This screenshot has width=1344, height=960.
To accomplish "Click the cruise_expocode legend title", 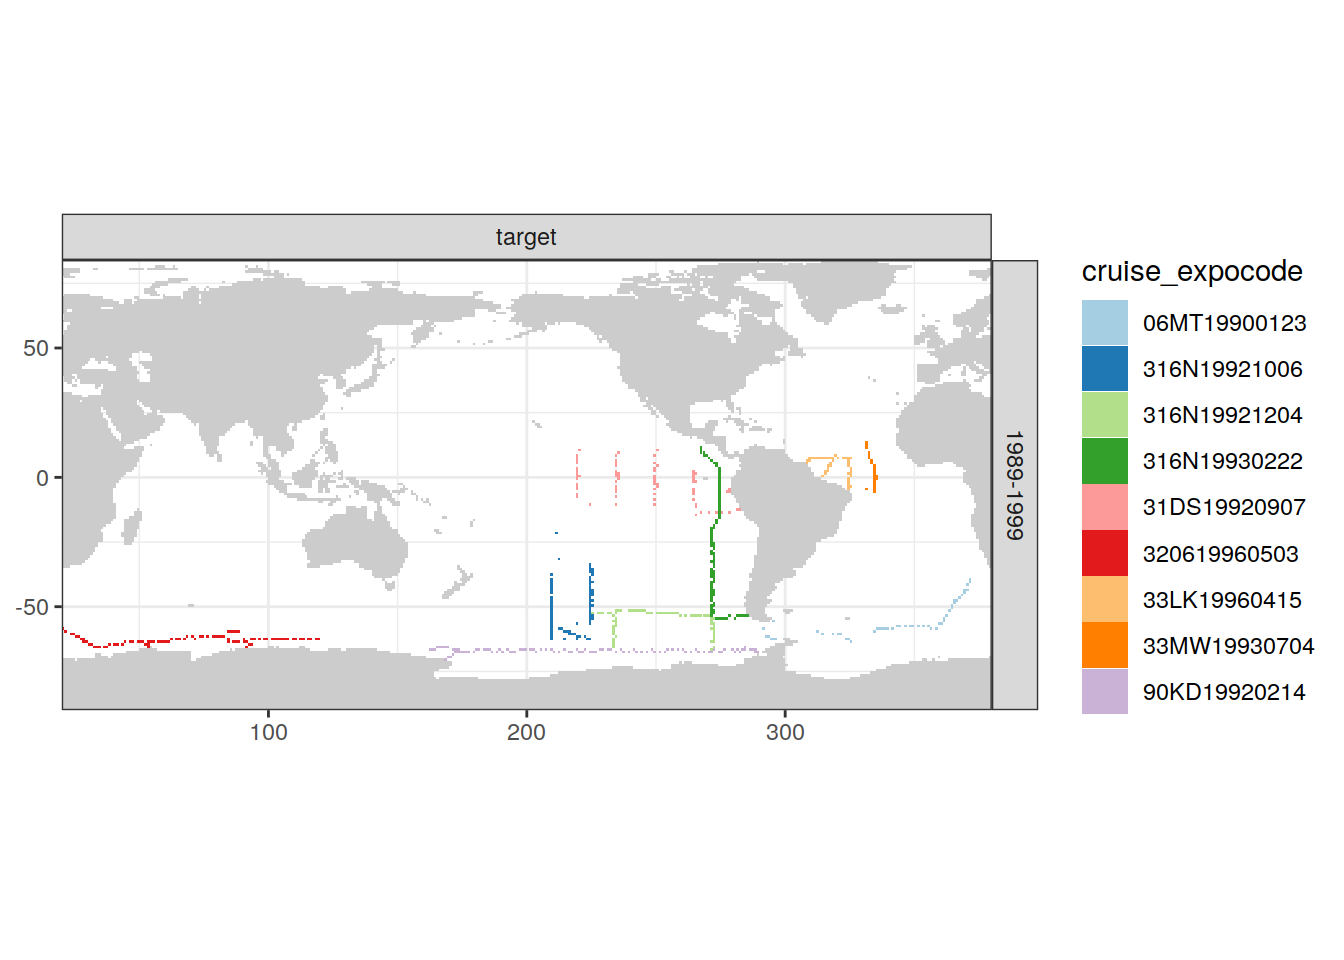I will click(x=1191, y=272).
